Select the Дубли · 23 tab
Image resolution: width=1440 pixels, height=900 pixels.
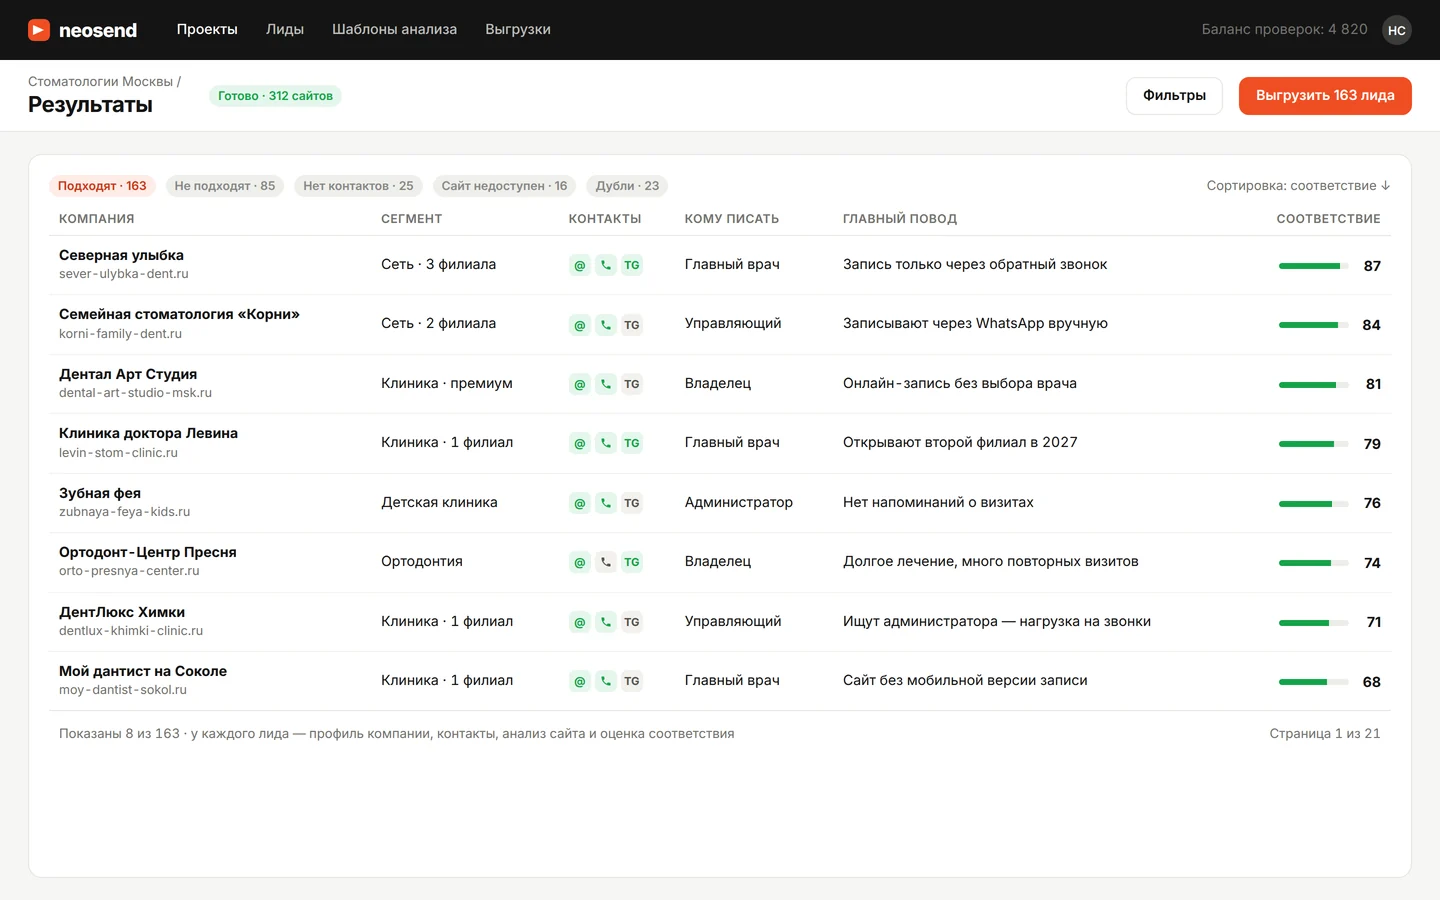627,186
